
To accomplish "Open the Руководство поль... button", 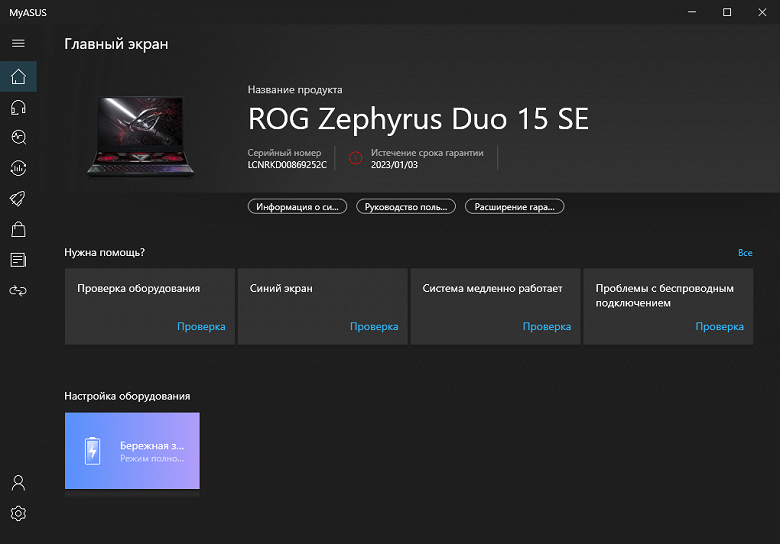I will point(406,206).
